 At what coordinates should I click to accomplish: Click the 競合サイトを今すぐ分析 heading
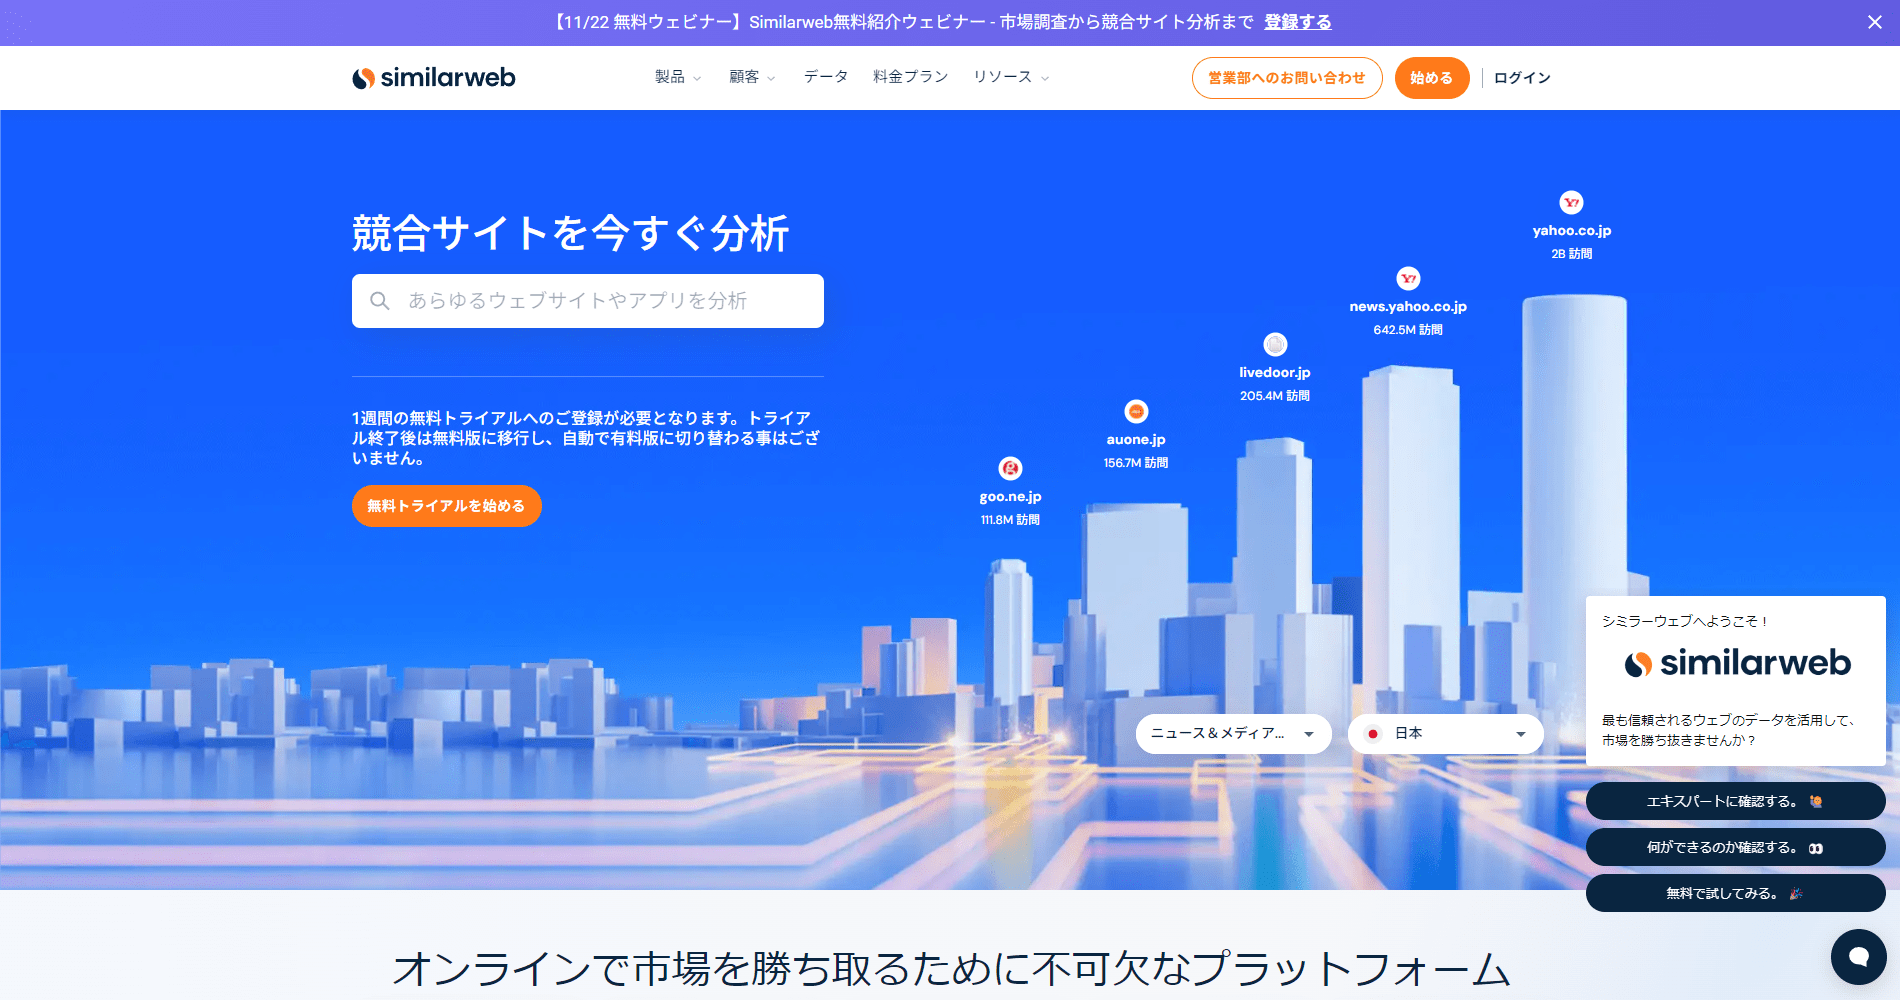coord(571,234)
